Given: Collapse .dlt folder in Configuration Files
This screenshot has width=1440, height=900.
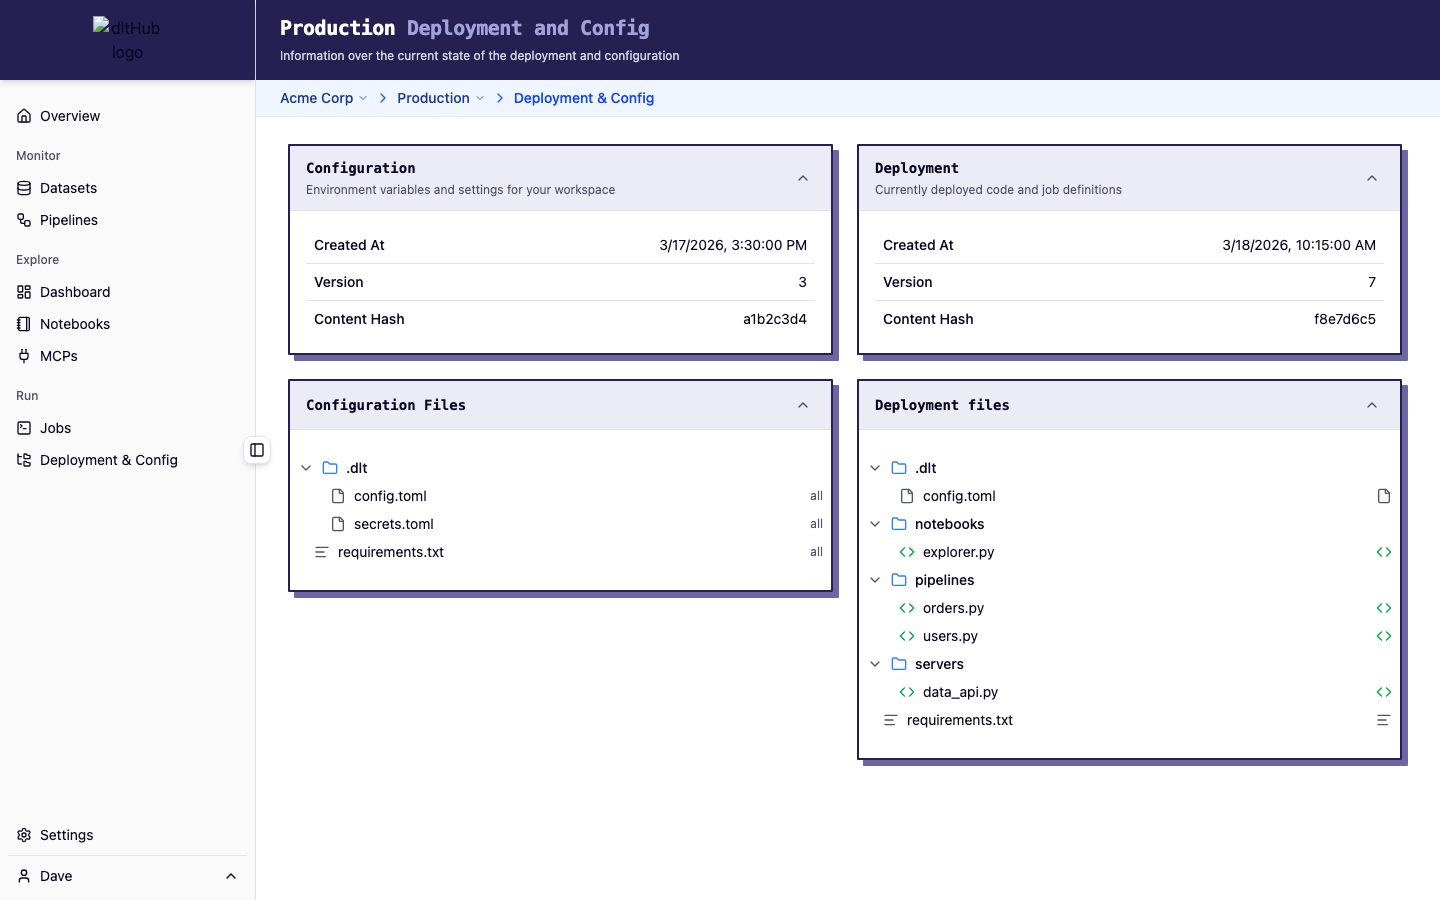Looking at the screenshot, I should click(306, 468).
